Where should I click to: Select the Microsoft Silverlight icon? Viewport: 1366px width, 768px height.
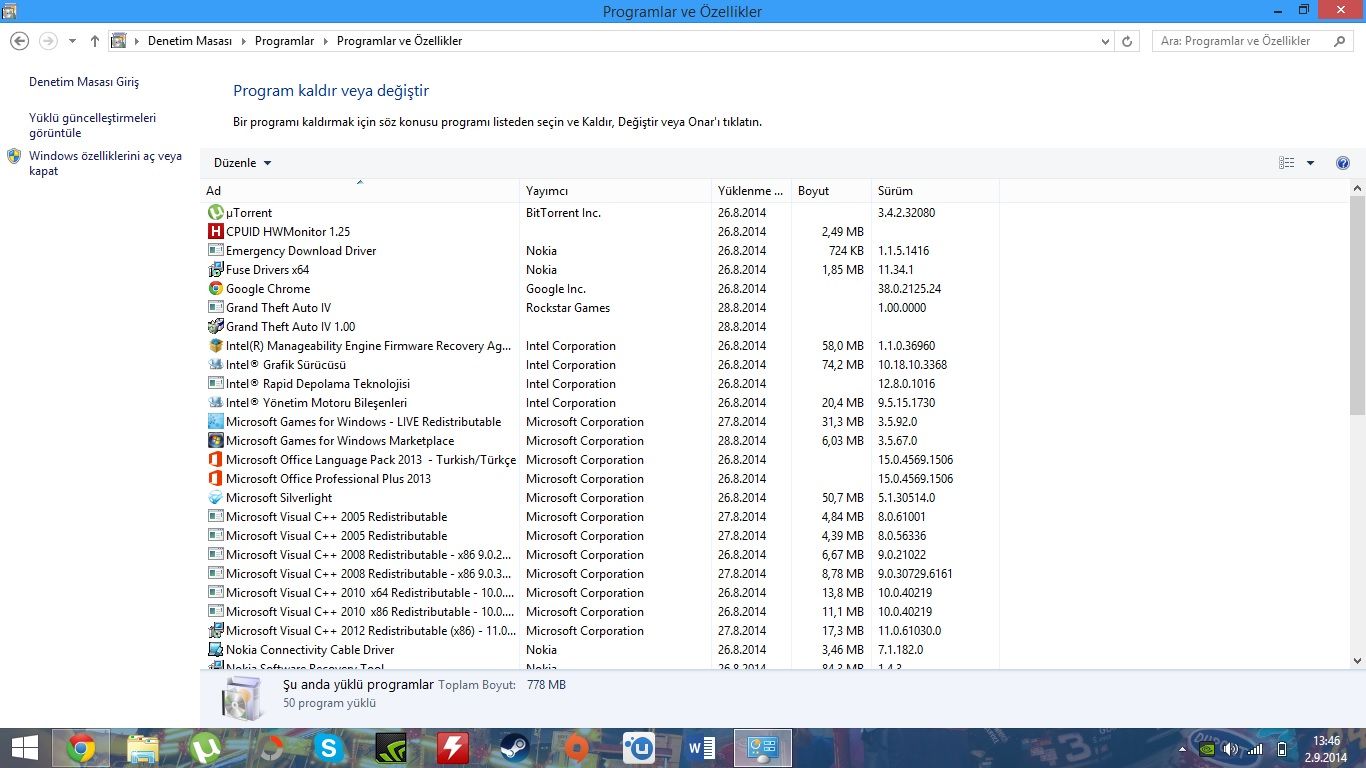pos(215,498)
